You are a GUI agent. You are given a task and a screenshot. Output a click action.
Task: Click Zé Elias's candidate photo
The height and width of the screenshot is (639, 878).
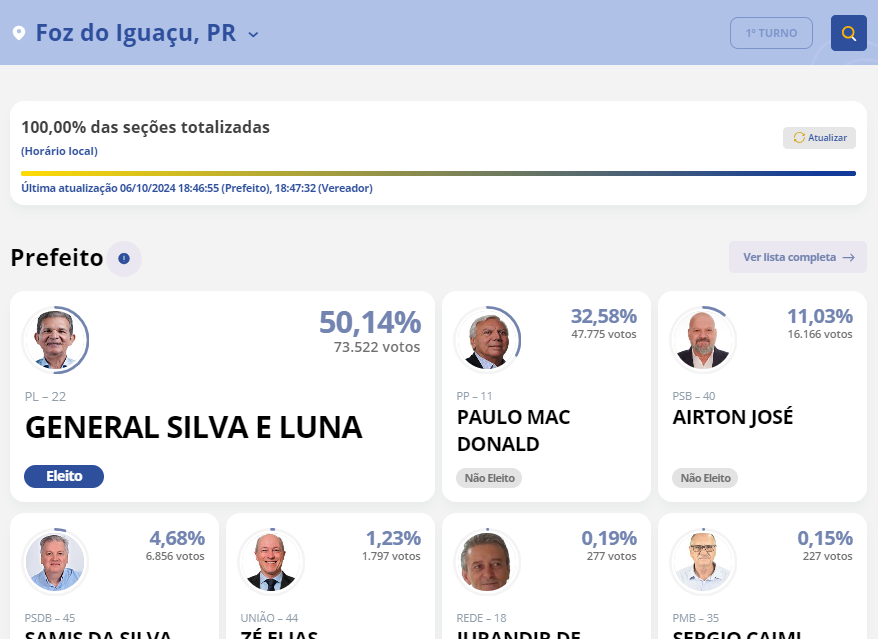click(271, 561)
